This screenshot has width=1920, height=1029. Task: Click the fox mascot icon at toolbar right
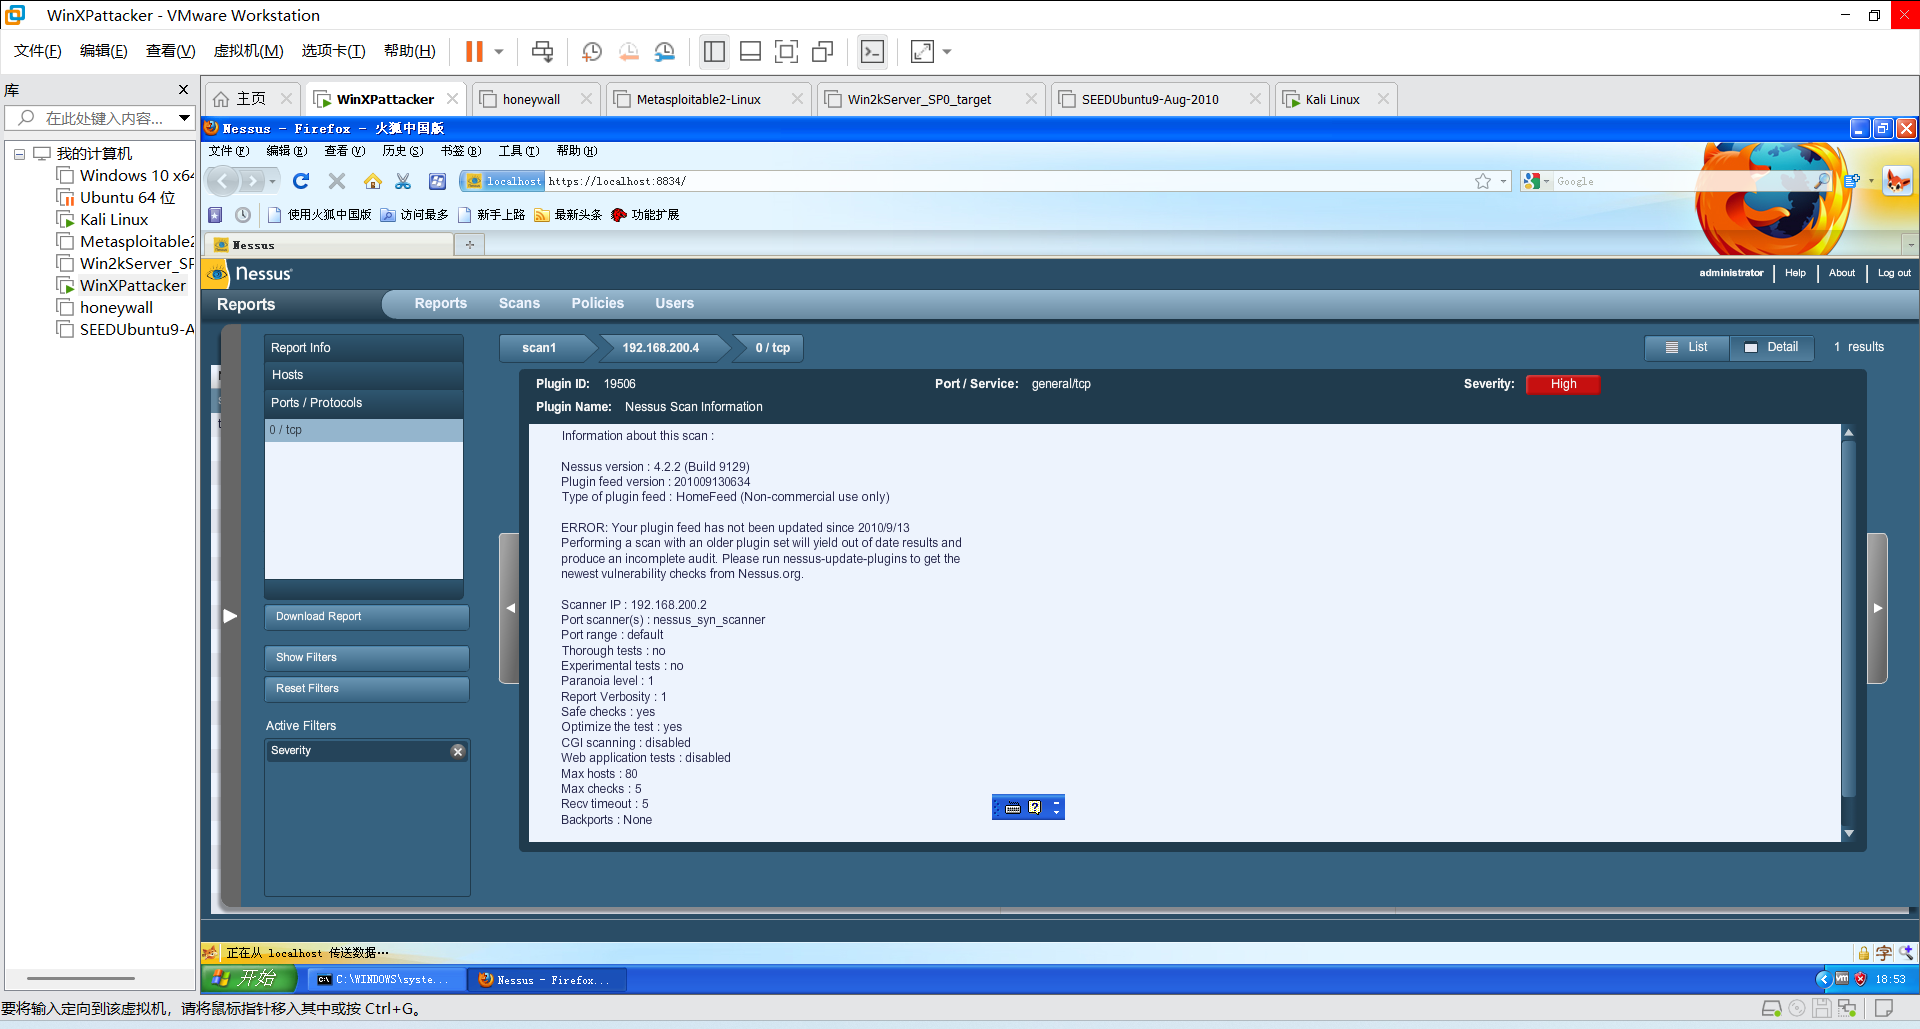1897,181
